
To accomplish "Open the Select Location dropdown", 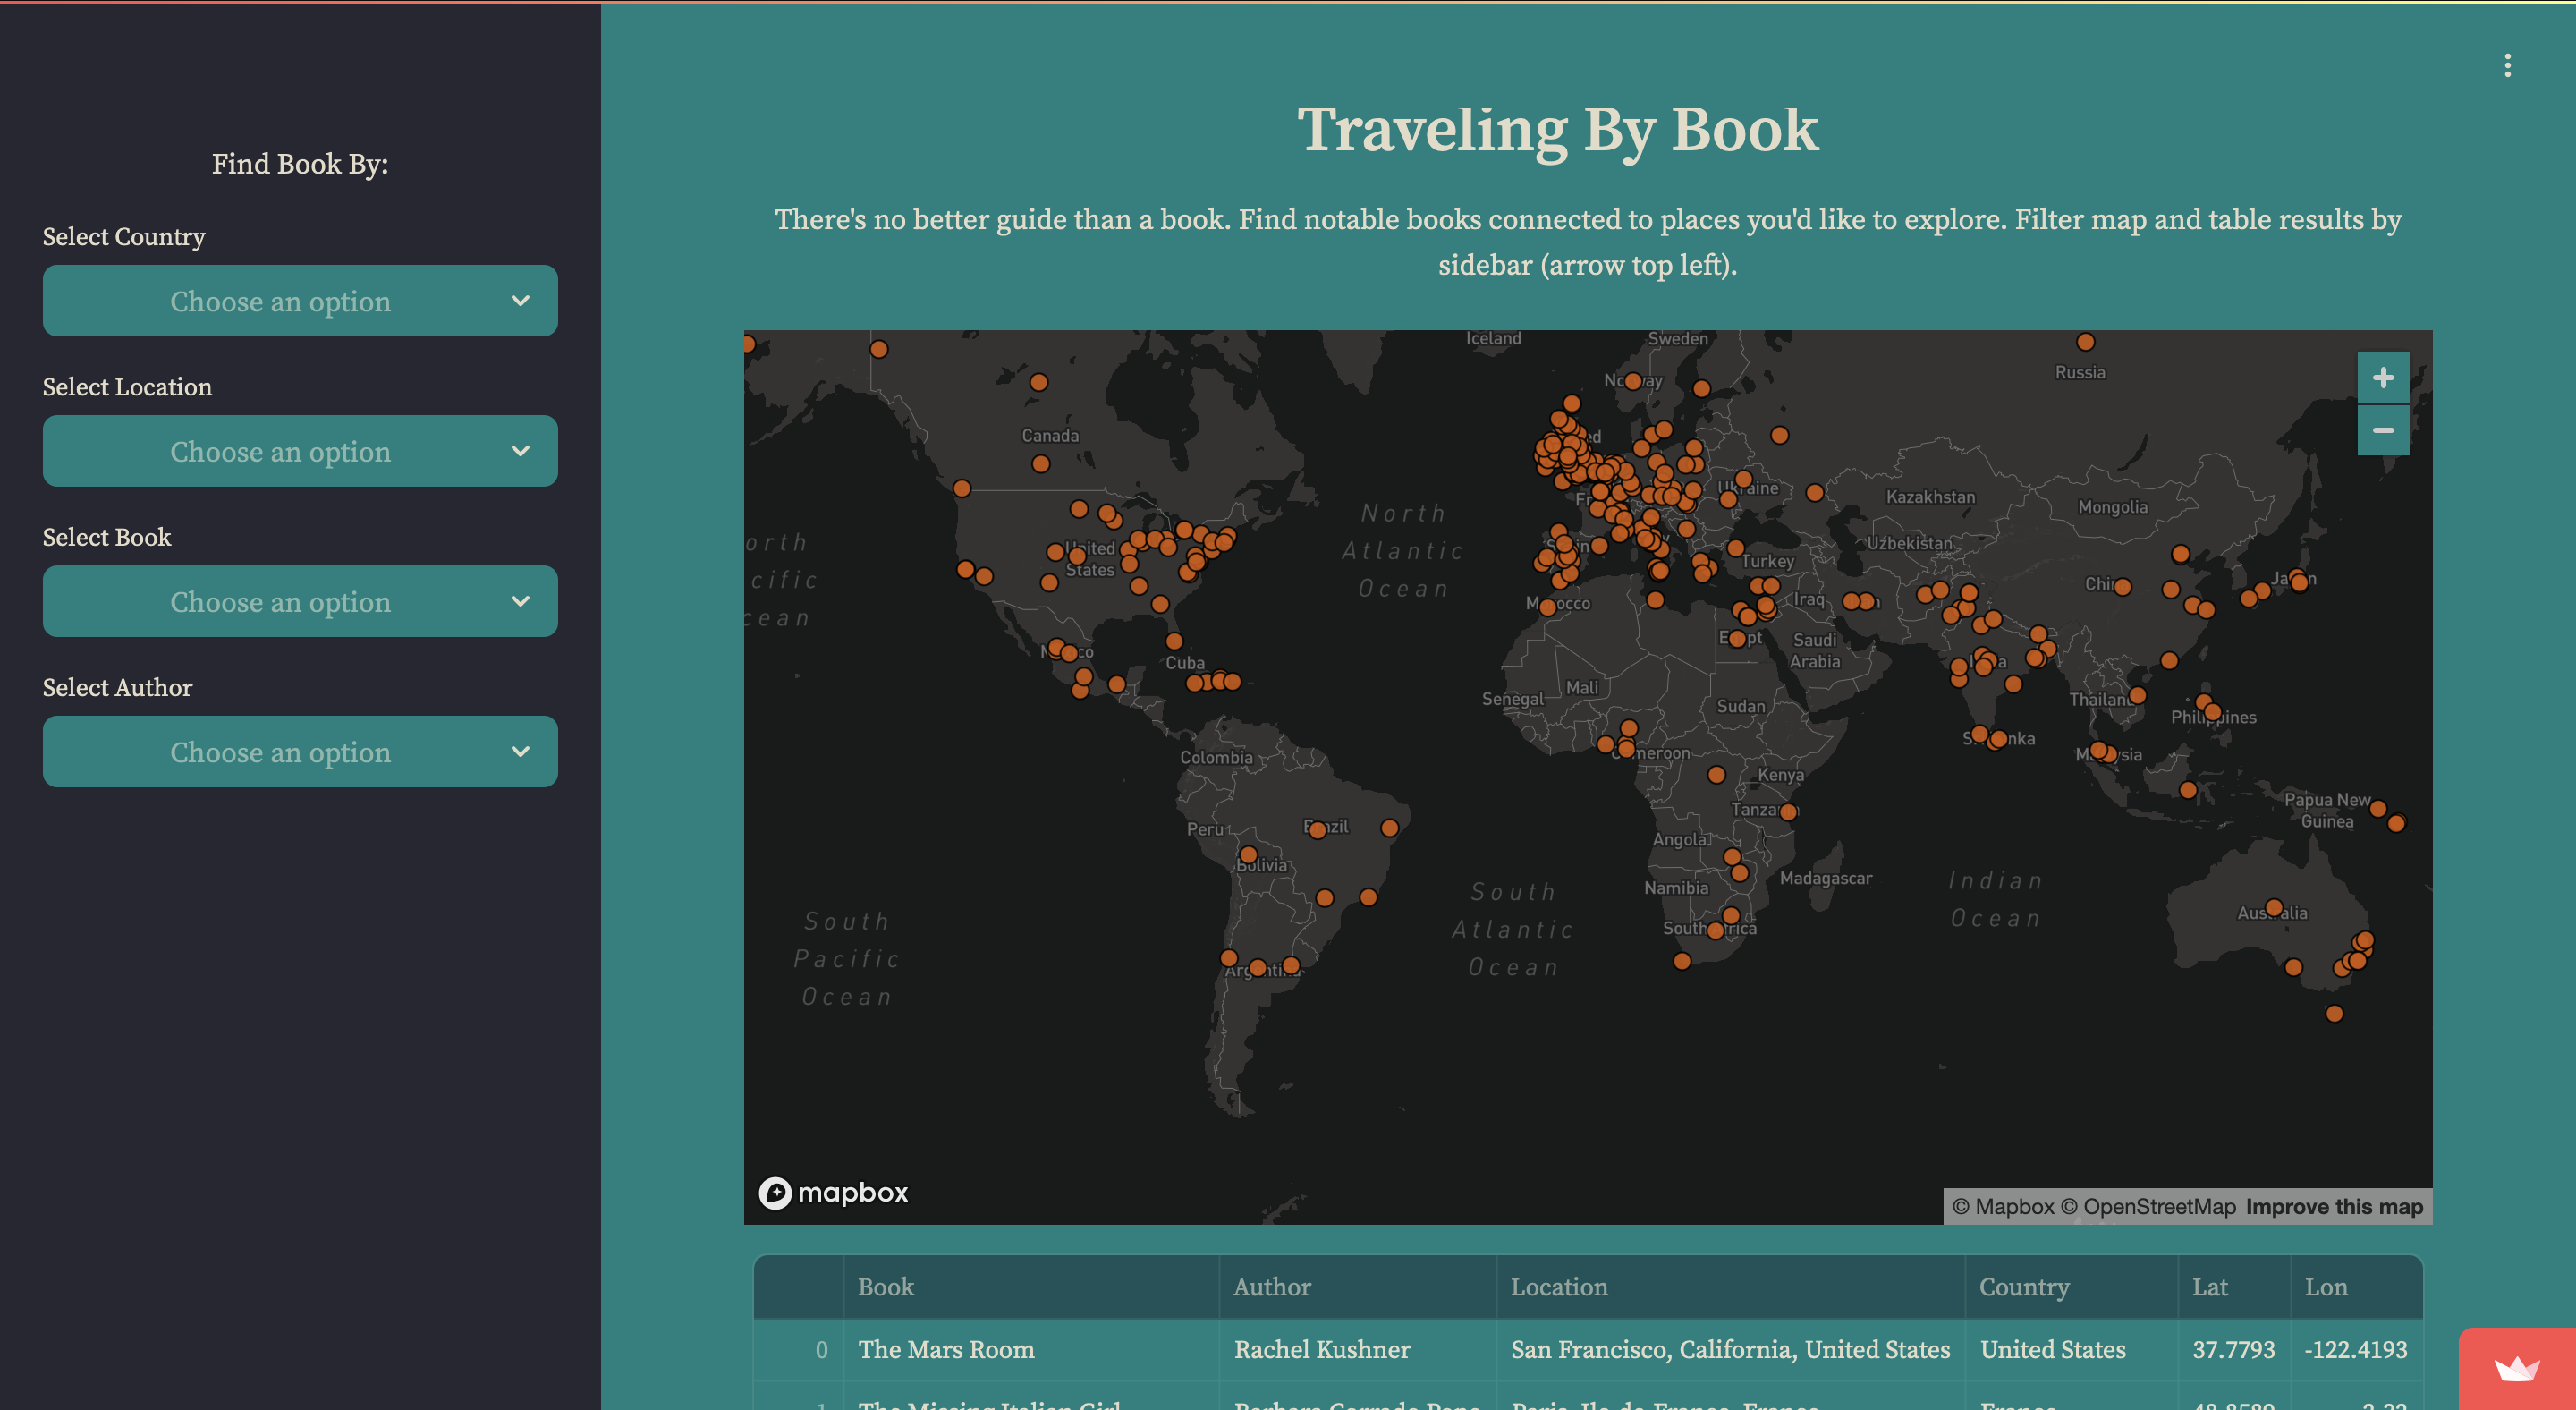I will pyautogui.click(x=300, y=451).
